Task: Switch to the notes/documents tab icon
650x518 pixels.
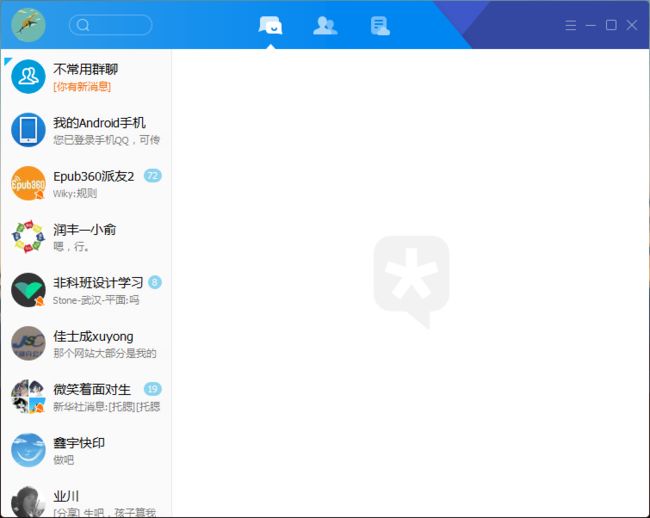Action: pyautogui.click(x=380, y=26)
